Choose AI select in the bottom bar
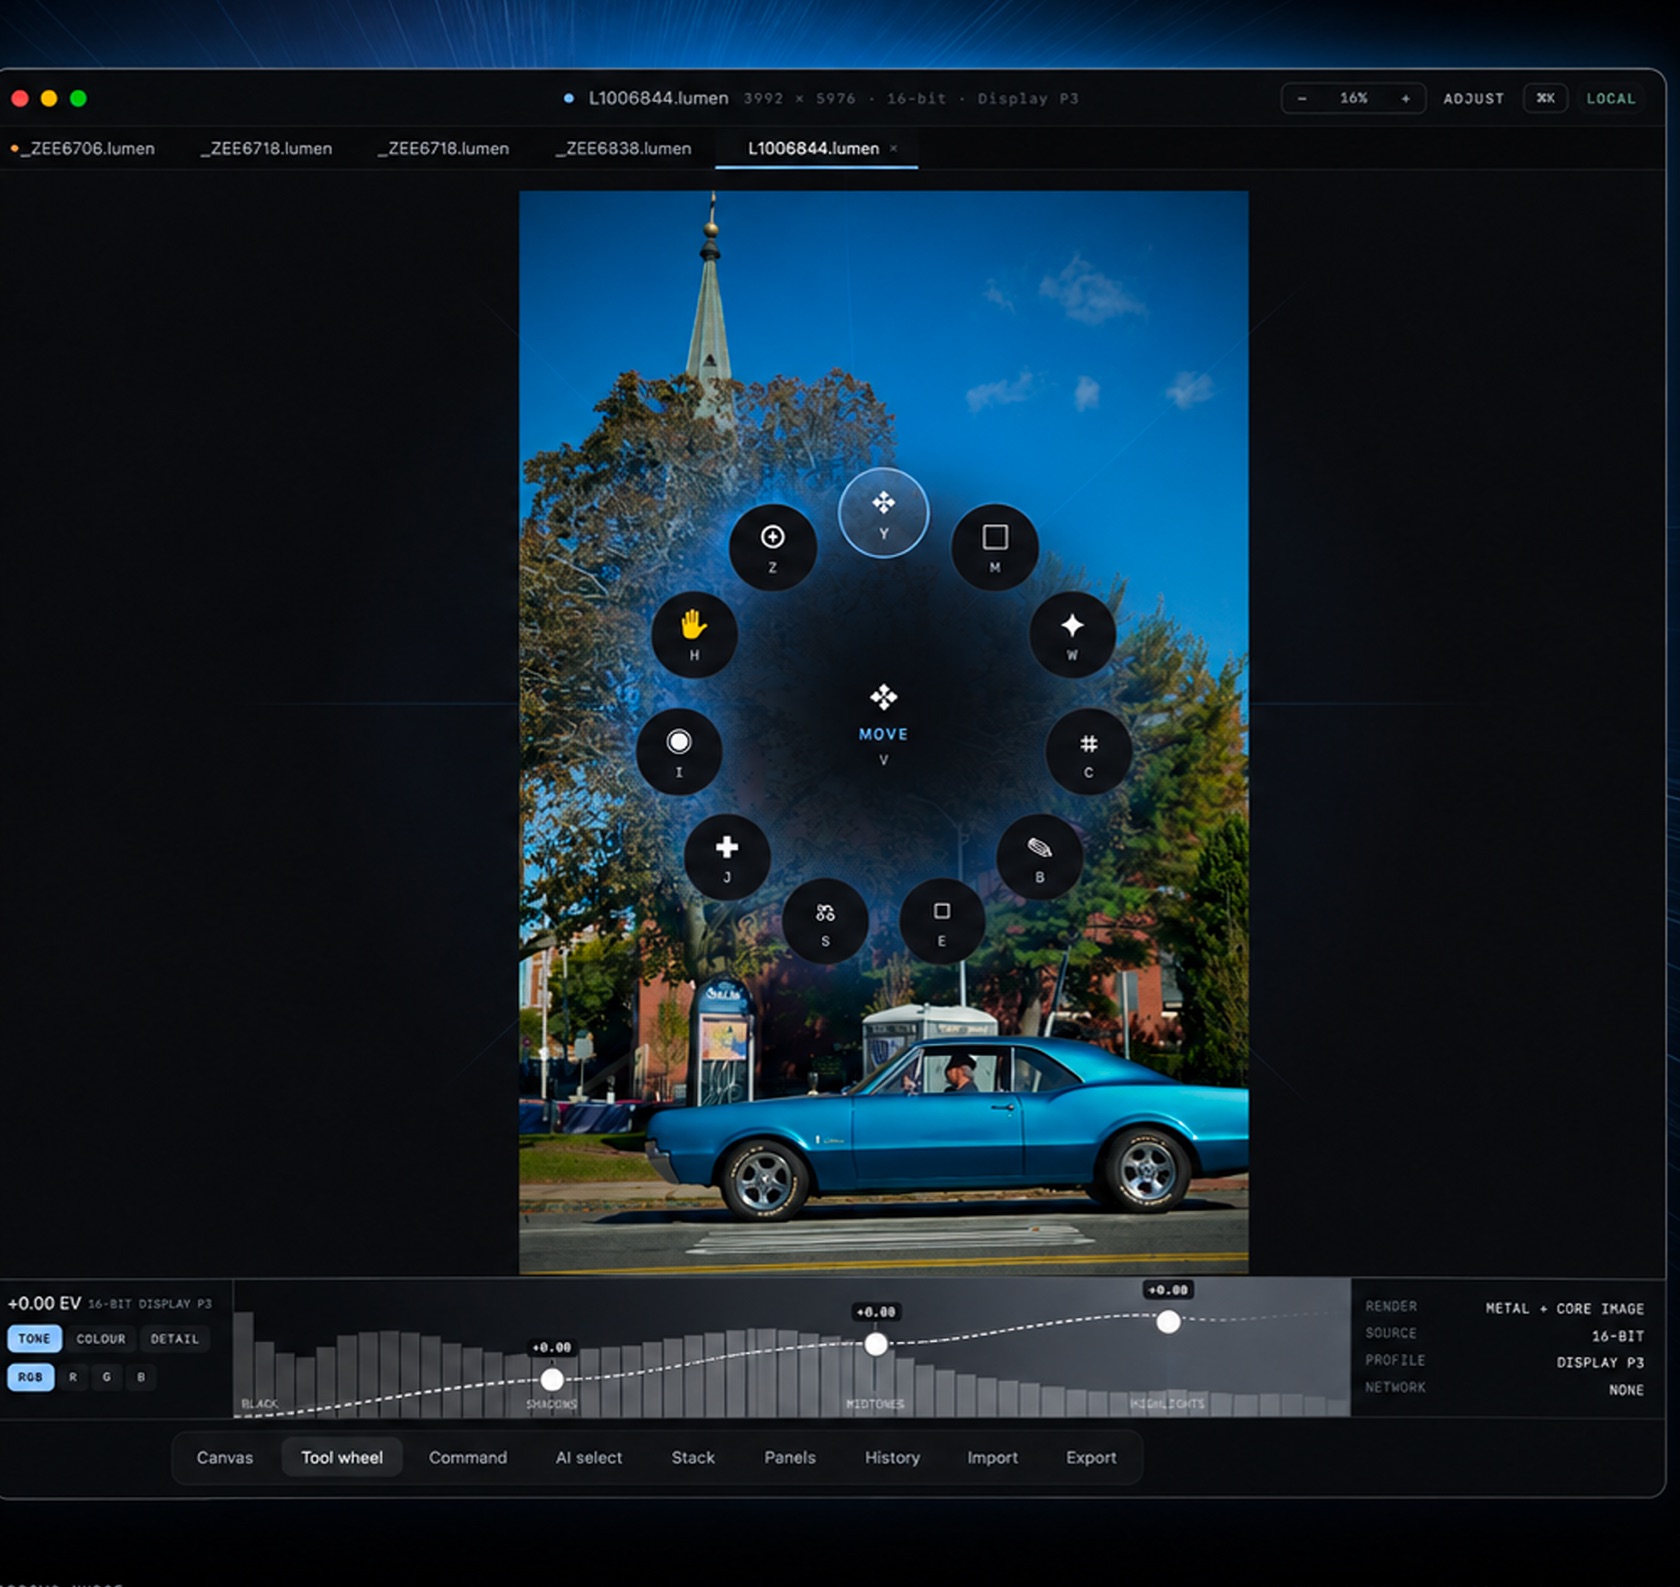This screenshot has height=1587, width=1680. [x=589, y=1457]
